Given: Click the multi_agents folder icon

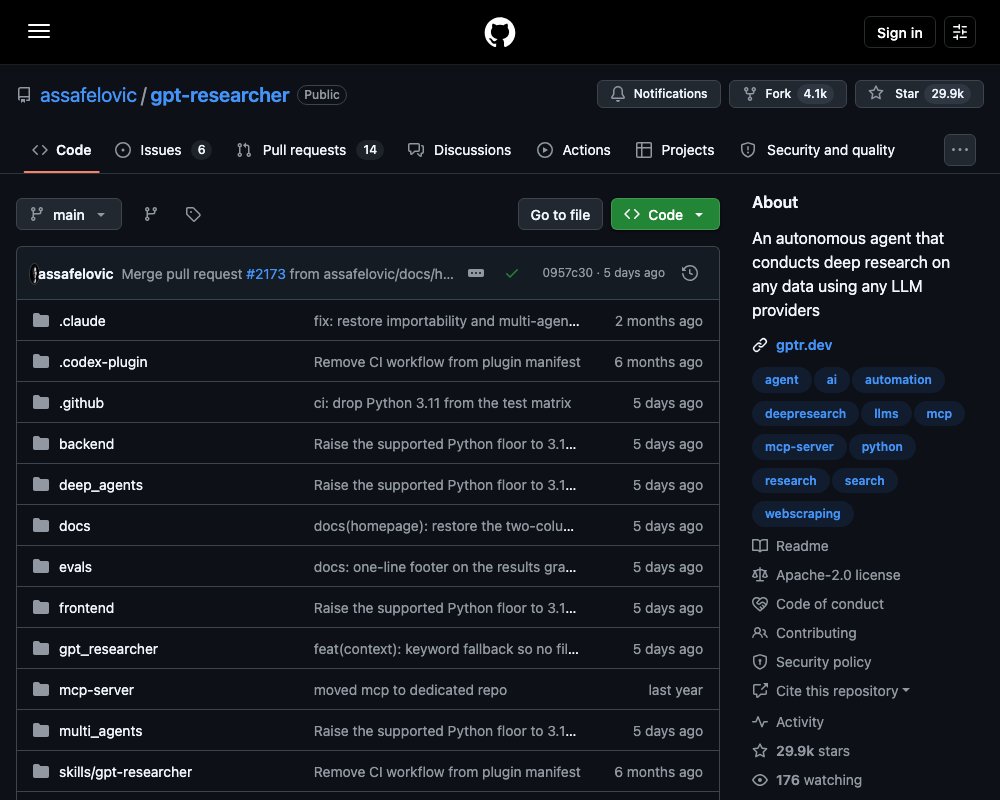Looking at the screenshot, I should [41, 730].
